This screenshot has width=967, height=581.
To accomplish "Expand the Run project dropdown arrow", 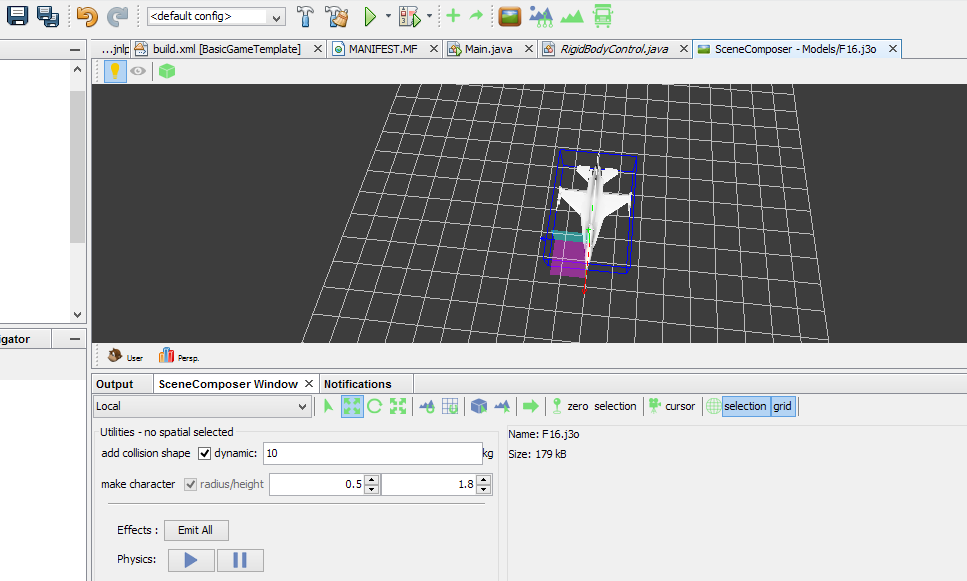I will point(388,16).
